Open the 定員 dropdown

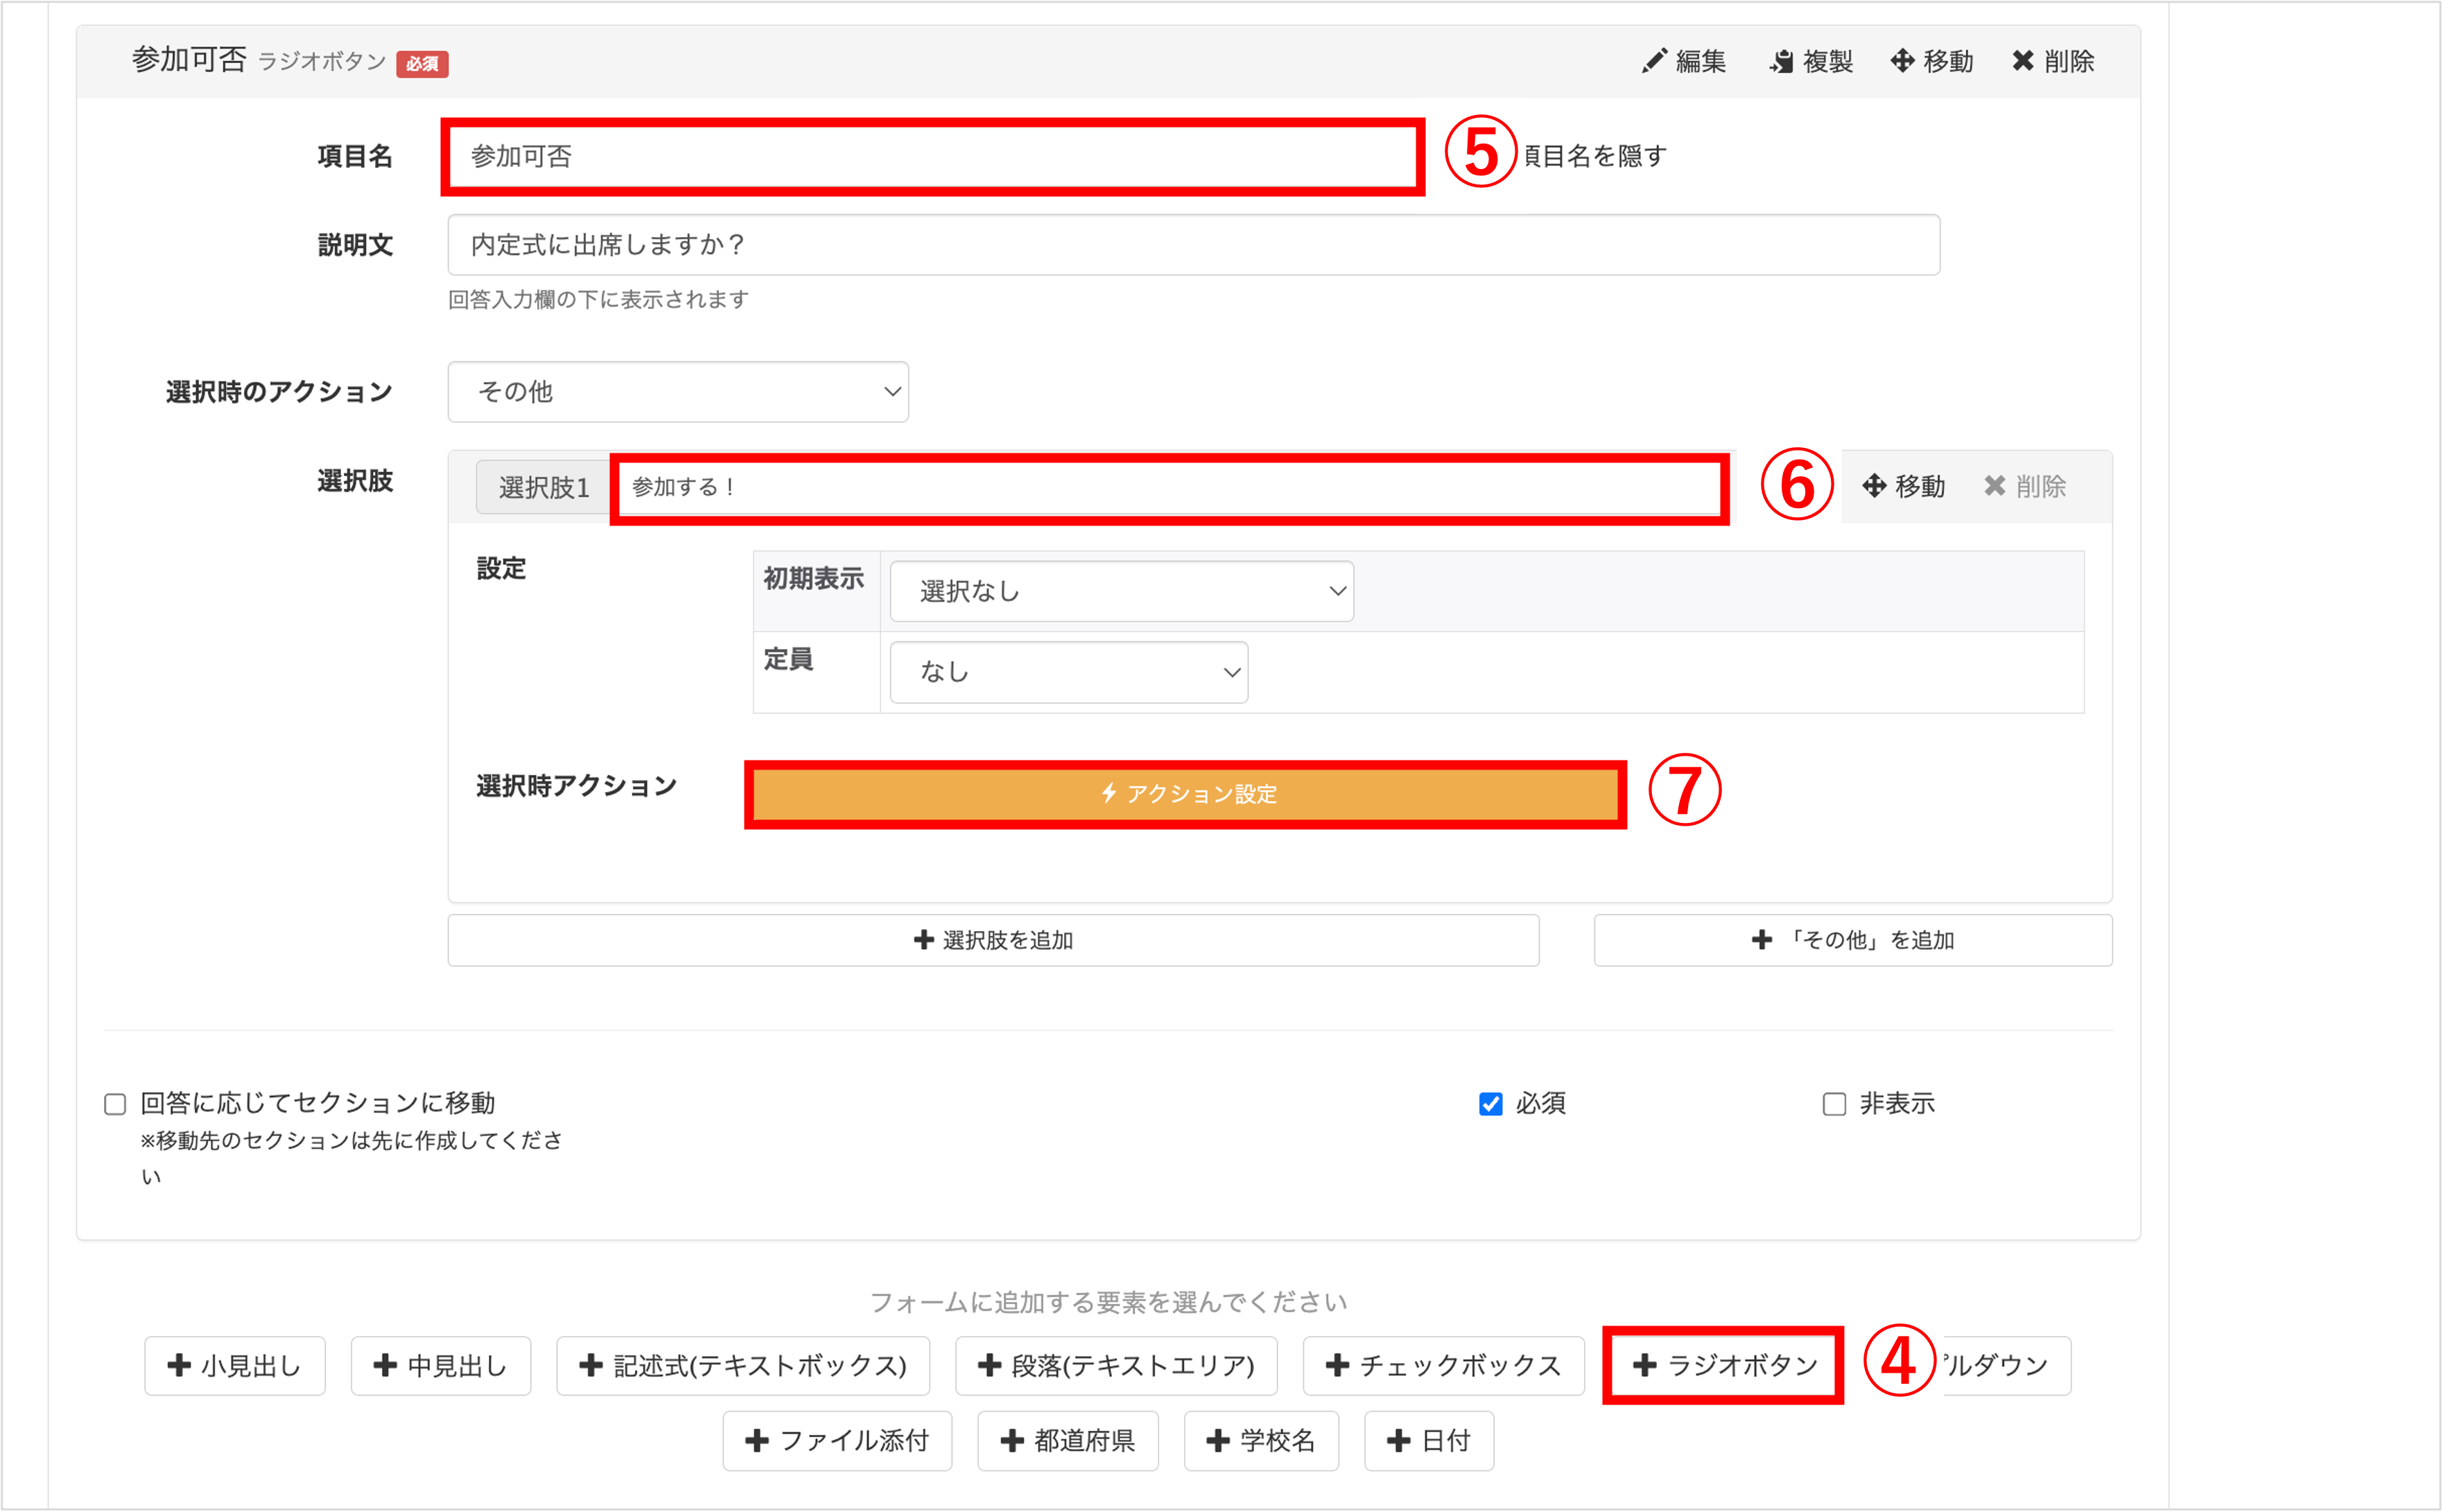pyautogui.click(x=1068, y=672)
